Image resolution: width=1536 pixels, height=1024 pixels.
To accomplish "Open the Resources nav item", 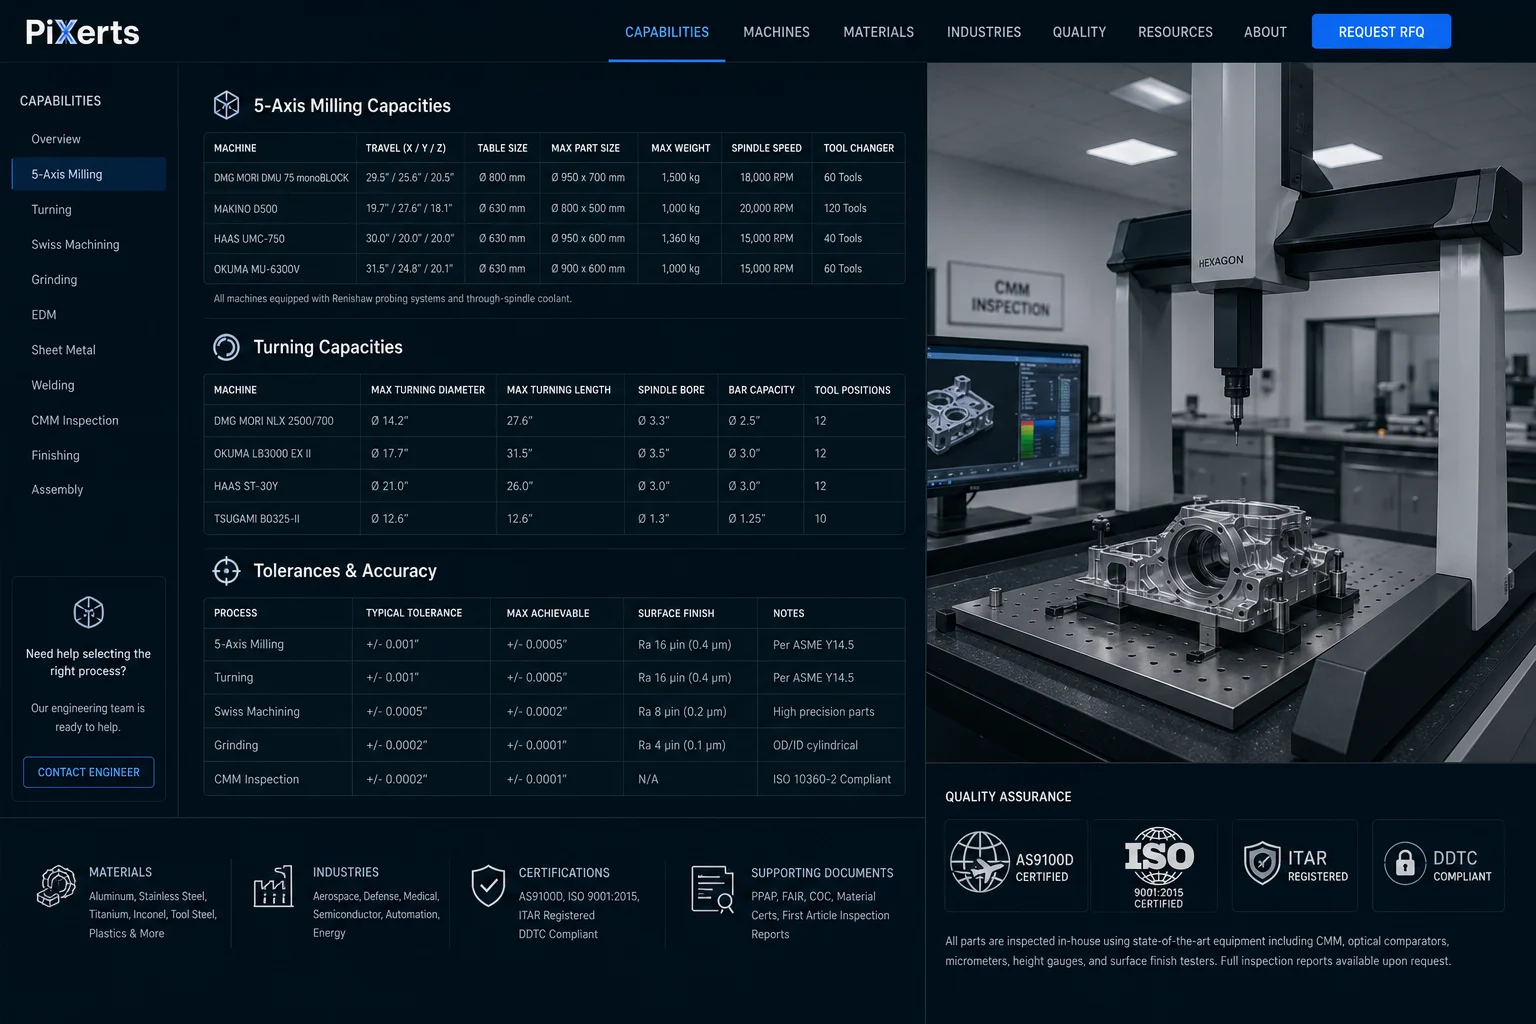I will (1175, 32).
